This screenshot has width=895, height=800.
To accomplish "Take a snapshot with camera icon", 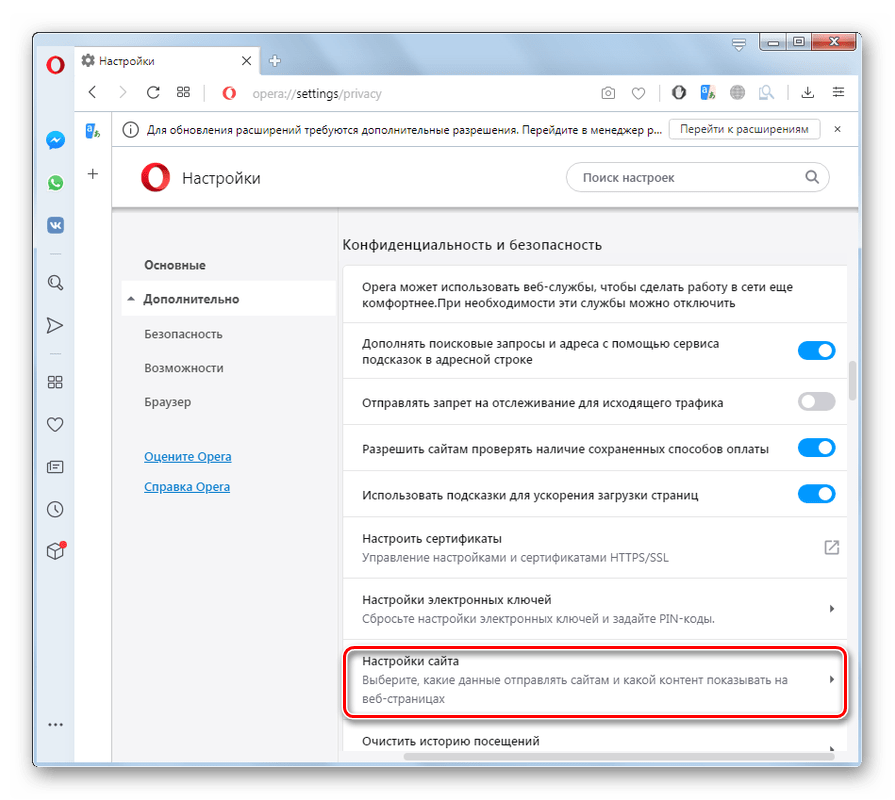I will 608,93.
